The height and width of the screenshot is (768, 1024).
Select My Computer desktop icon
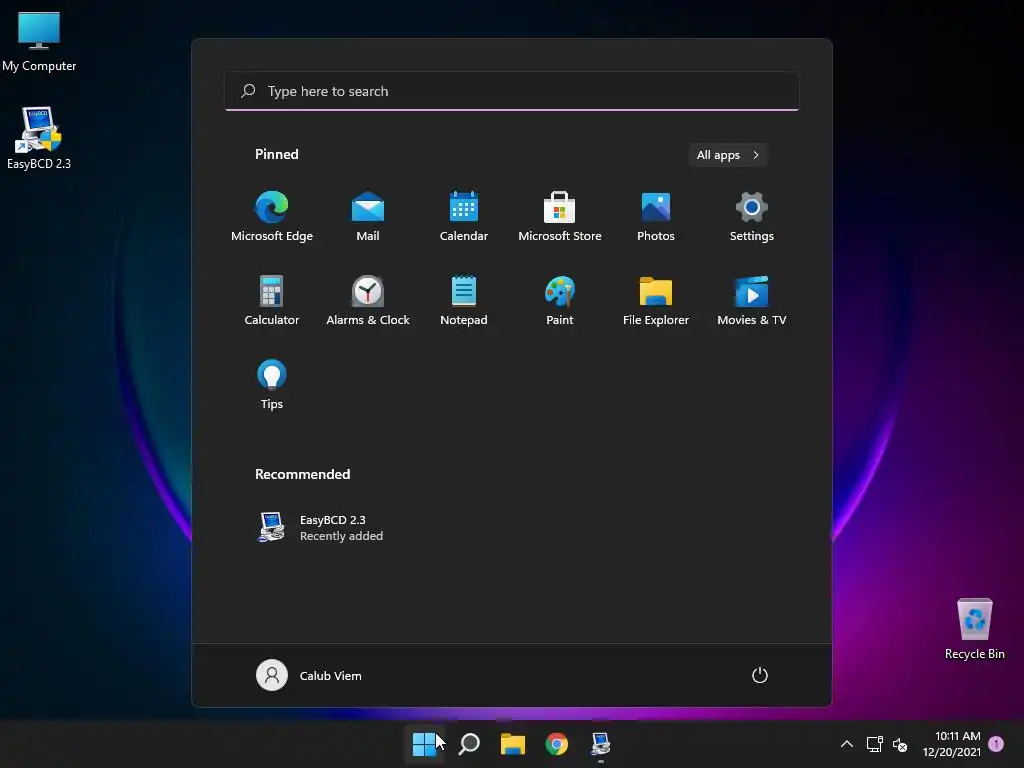pos(39,42)
